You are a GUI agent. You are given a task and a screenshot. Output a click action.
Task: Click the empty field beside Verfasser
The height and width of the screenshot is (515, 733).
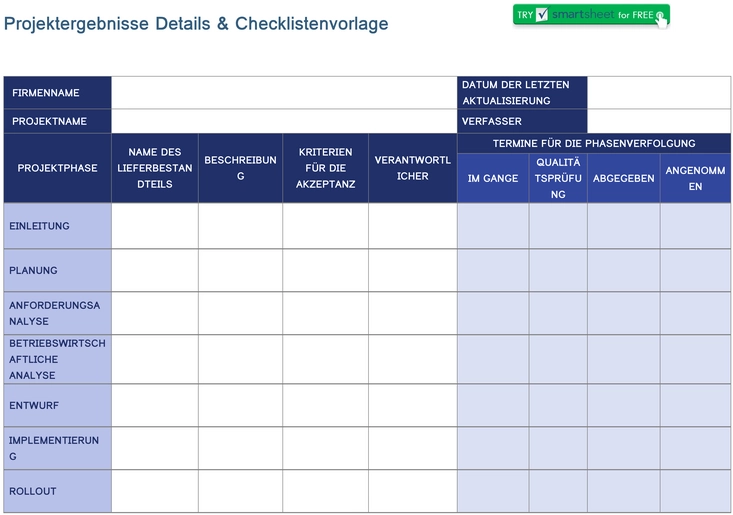coord(659,121)
